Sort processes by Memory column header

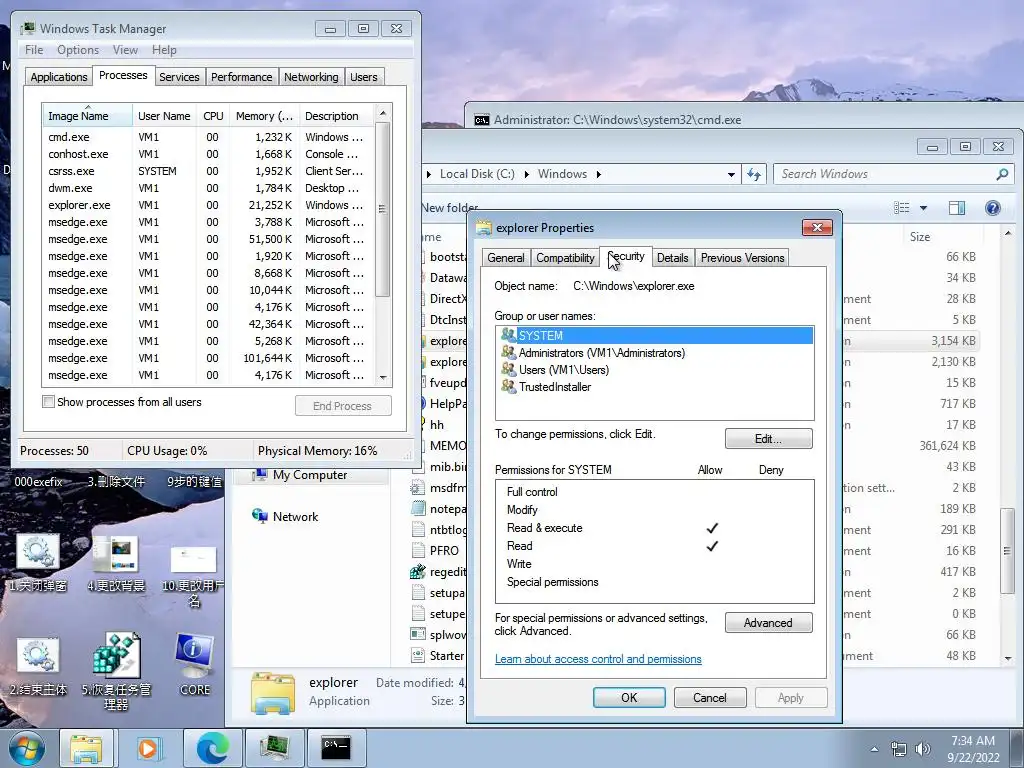coord(264,116)
